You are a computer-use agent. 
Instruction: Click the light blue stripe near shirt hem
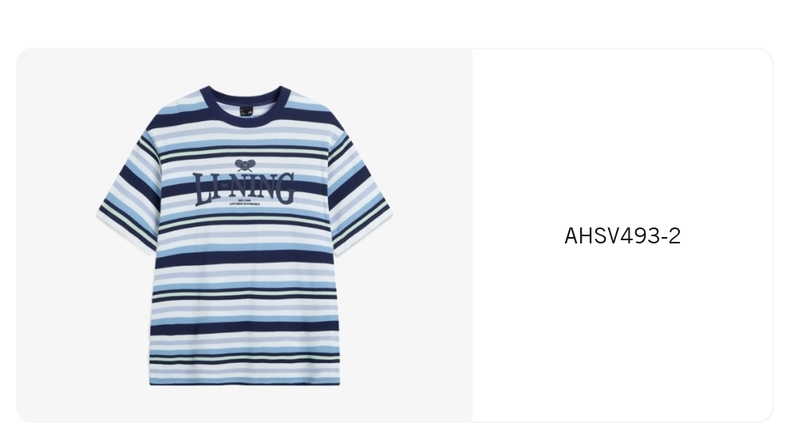[245, 350]
